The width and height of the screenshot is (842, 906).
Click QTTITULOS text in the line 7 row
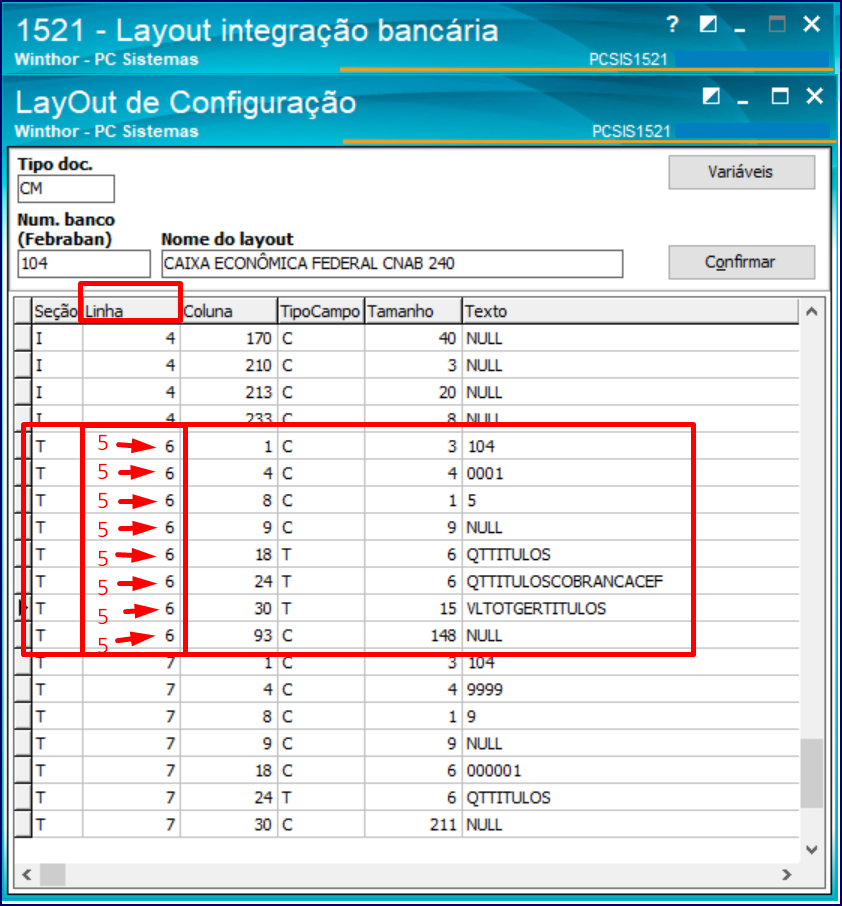[509, 798]
